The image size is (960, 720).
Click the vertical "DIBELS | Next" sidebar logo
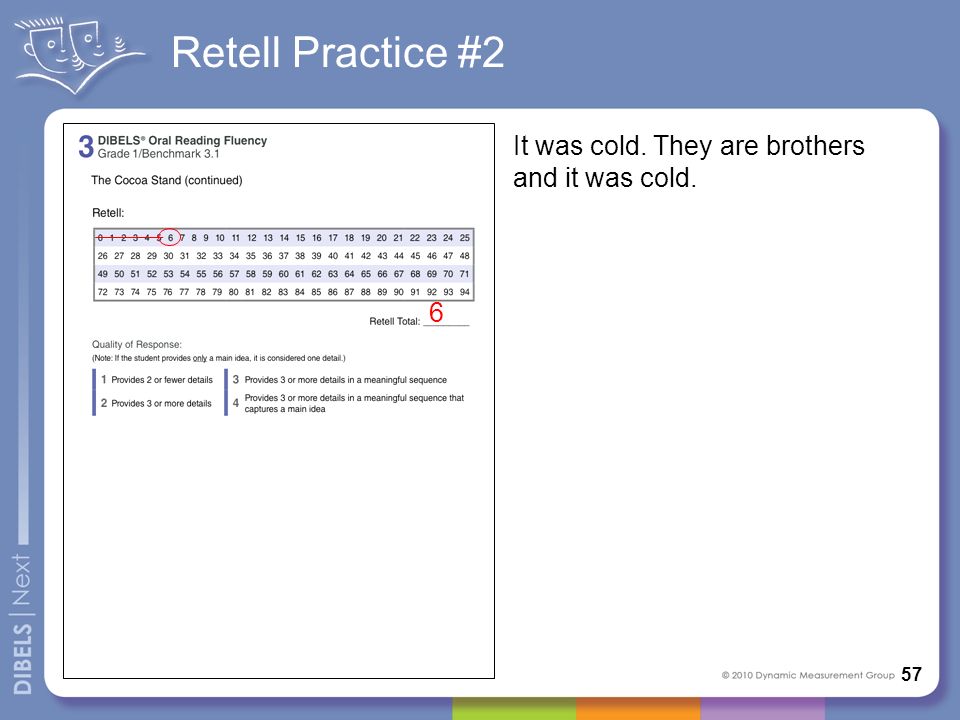coord(22,624)
